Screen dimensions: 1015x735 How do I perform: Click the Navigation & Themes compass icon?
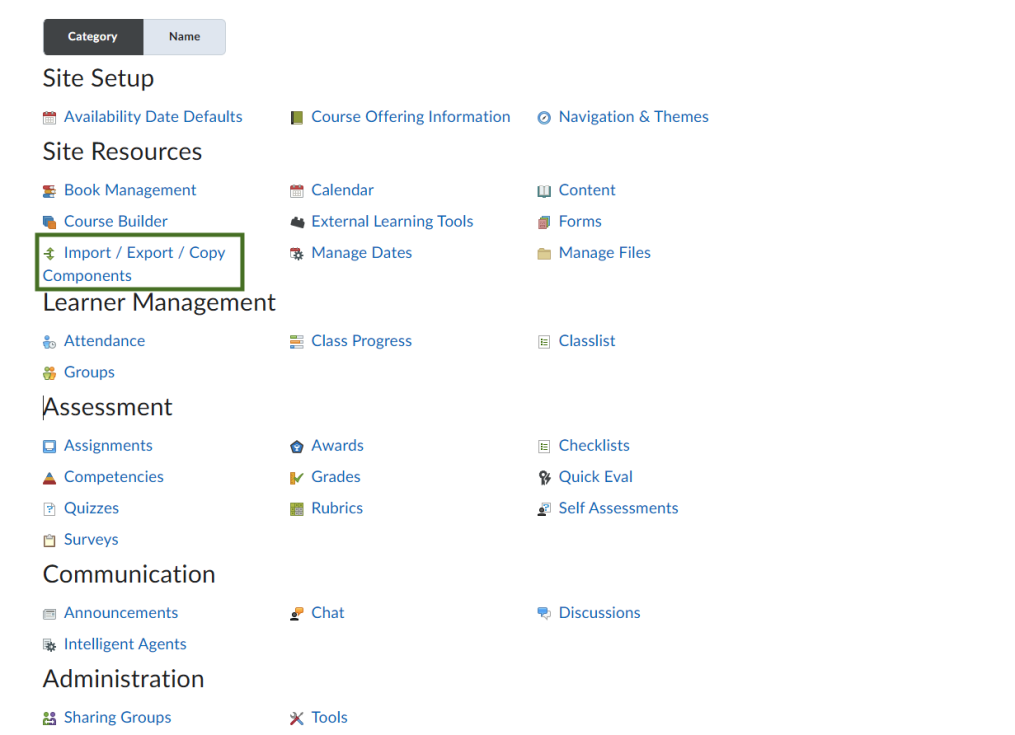[x=544, y=118]
